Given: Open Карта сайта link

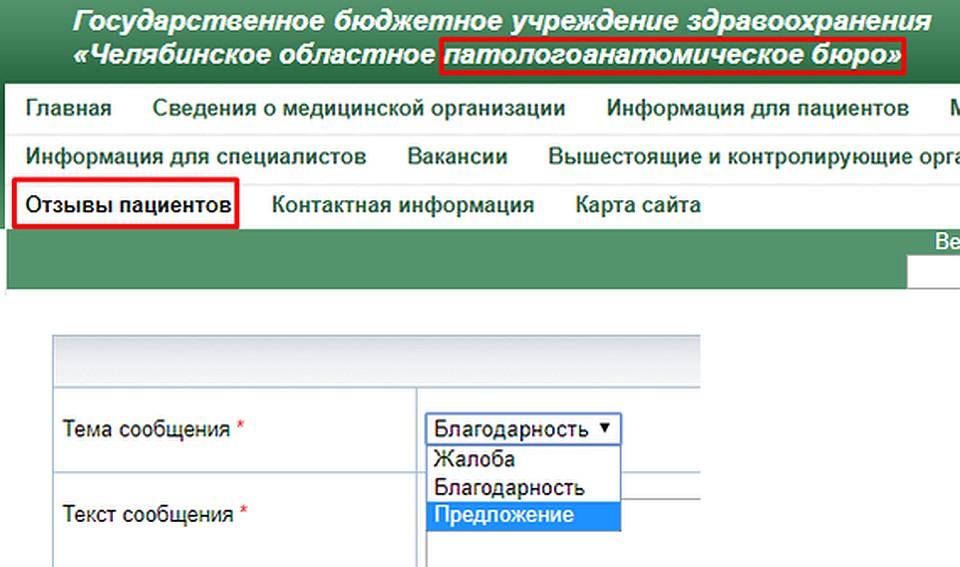Looking at the screenshot, I should tap(638, 205).
